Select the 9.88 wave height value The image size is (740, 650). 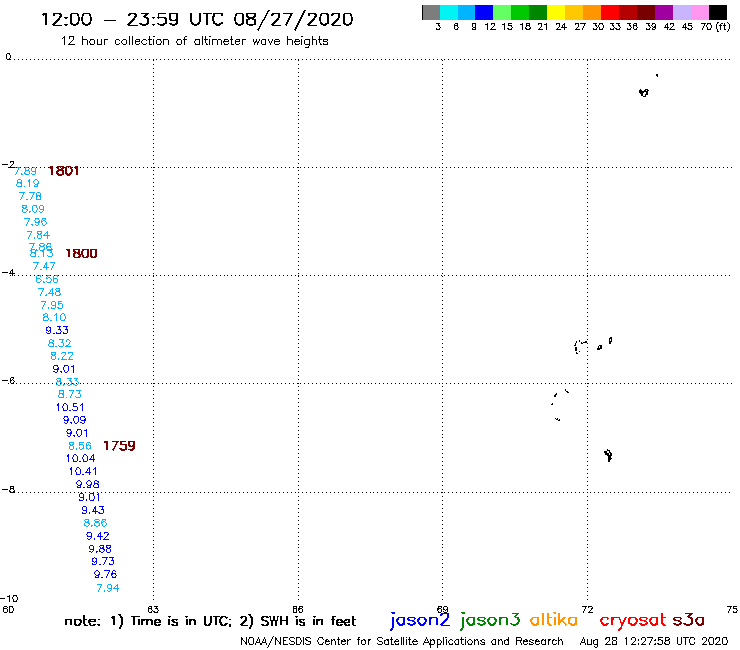click(100, 549)
